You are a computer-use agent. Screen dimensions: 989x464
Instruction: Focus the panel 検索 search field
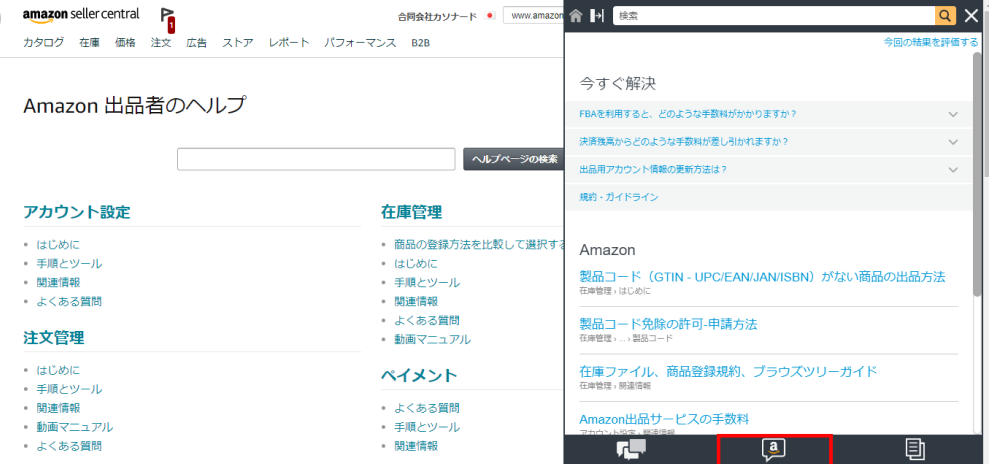[x=774, y=16]
